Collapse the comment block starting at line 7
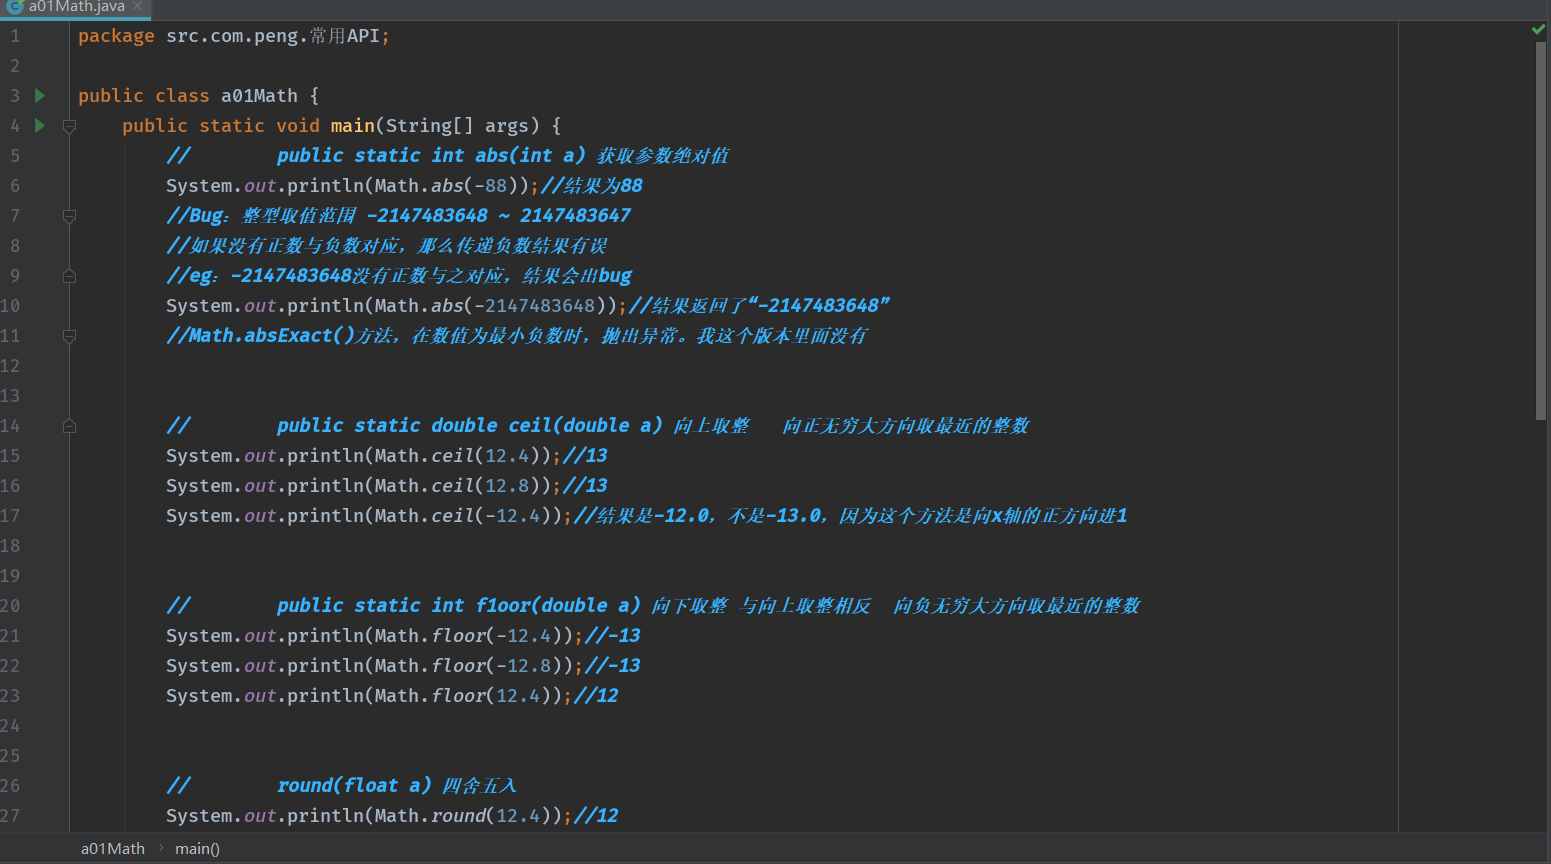This screenshot has width=1551, height=864. pos(69,216)
